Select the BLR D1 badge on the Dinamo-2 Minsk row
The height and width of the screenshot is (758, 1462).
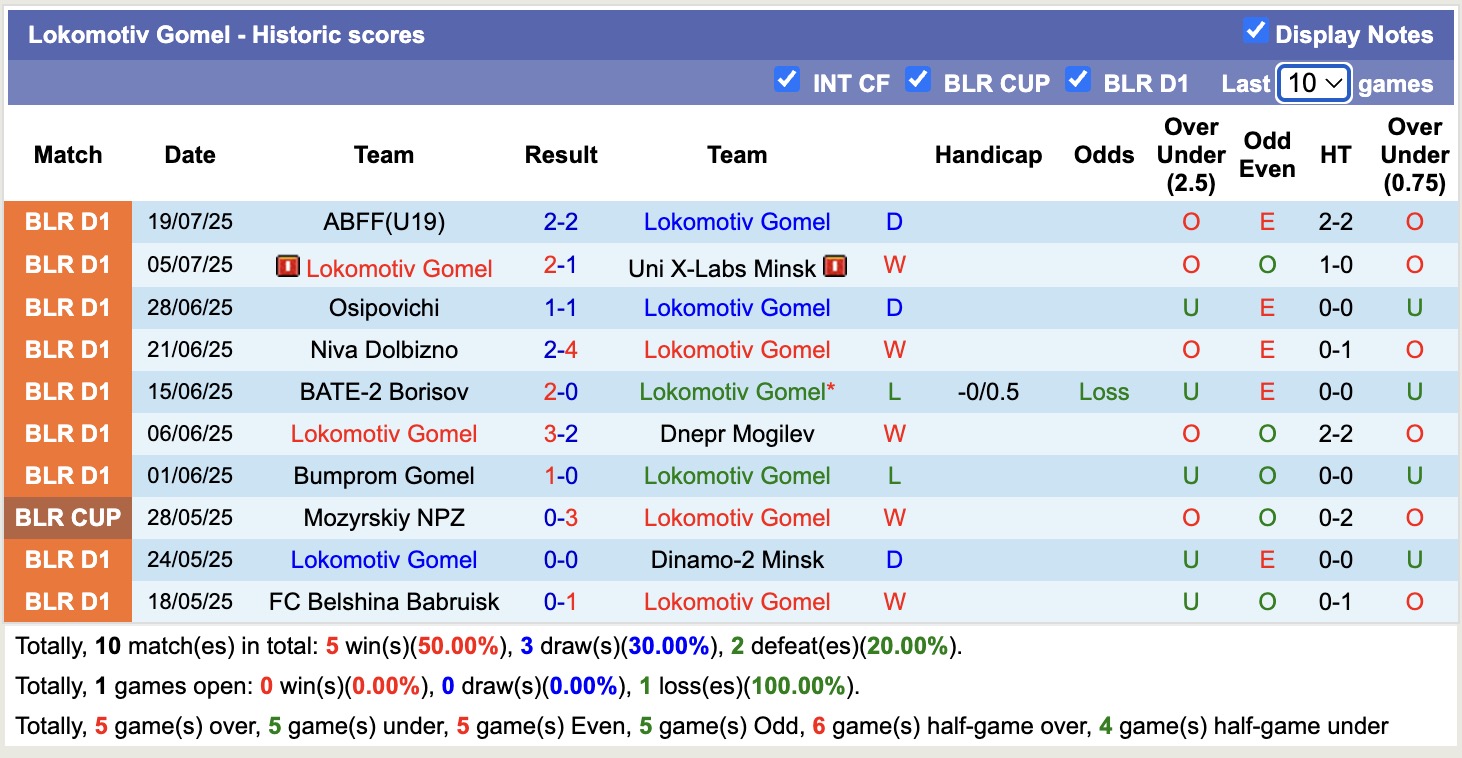[67, 559]
